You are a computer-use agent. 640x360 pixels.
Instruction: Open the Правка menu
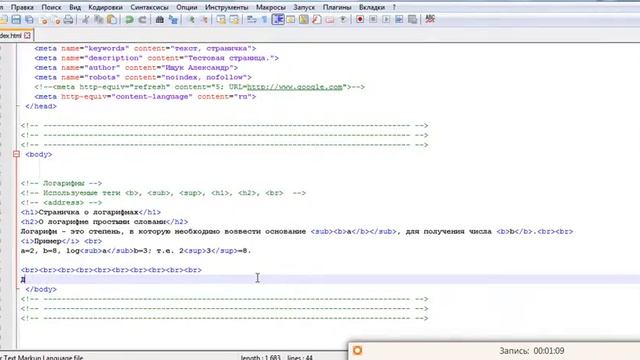coord(22,7)
